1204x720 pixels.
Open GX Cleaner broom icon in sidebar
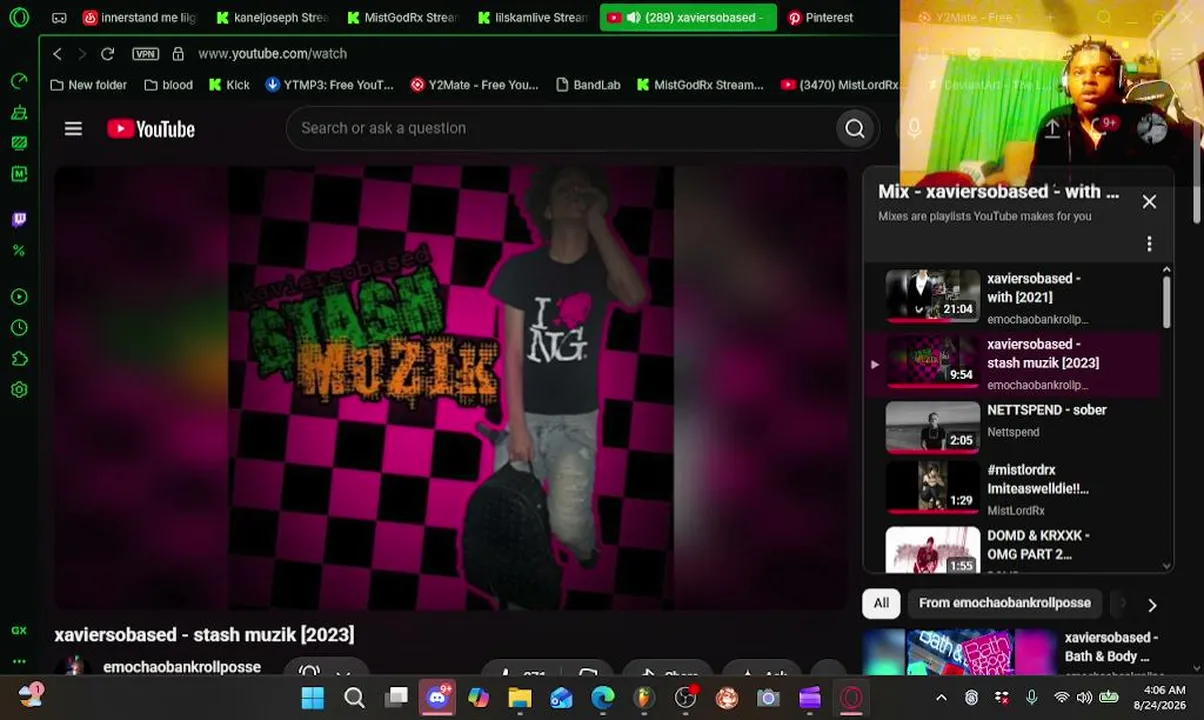(x=19, y=112)
